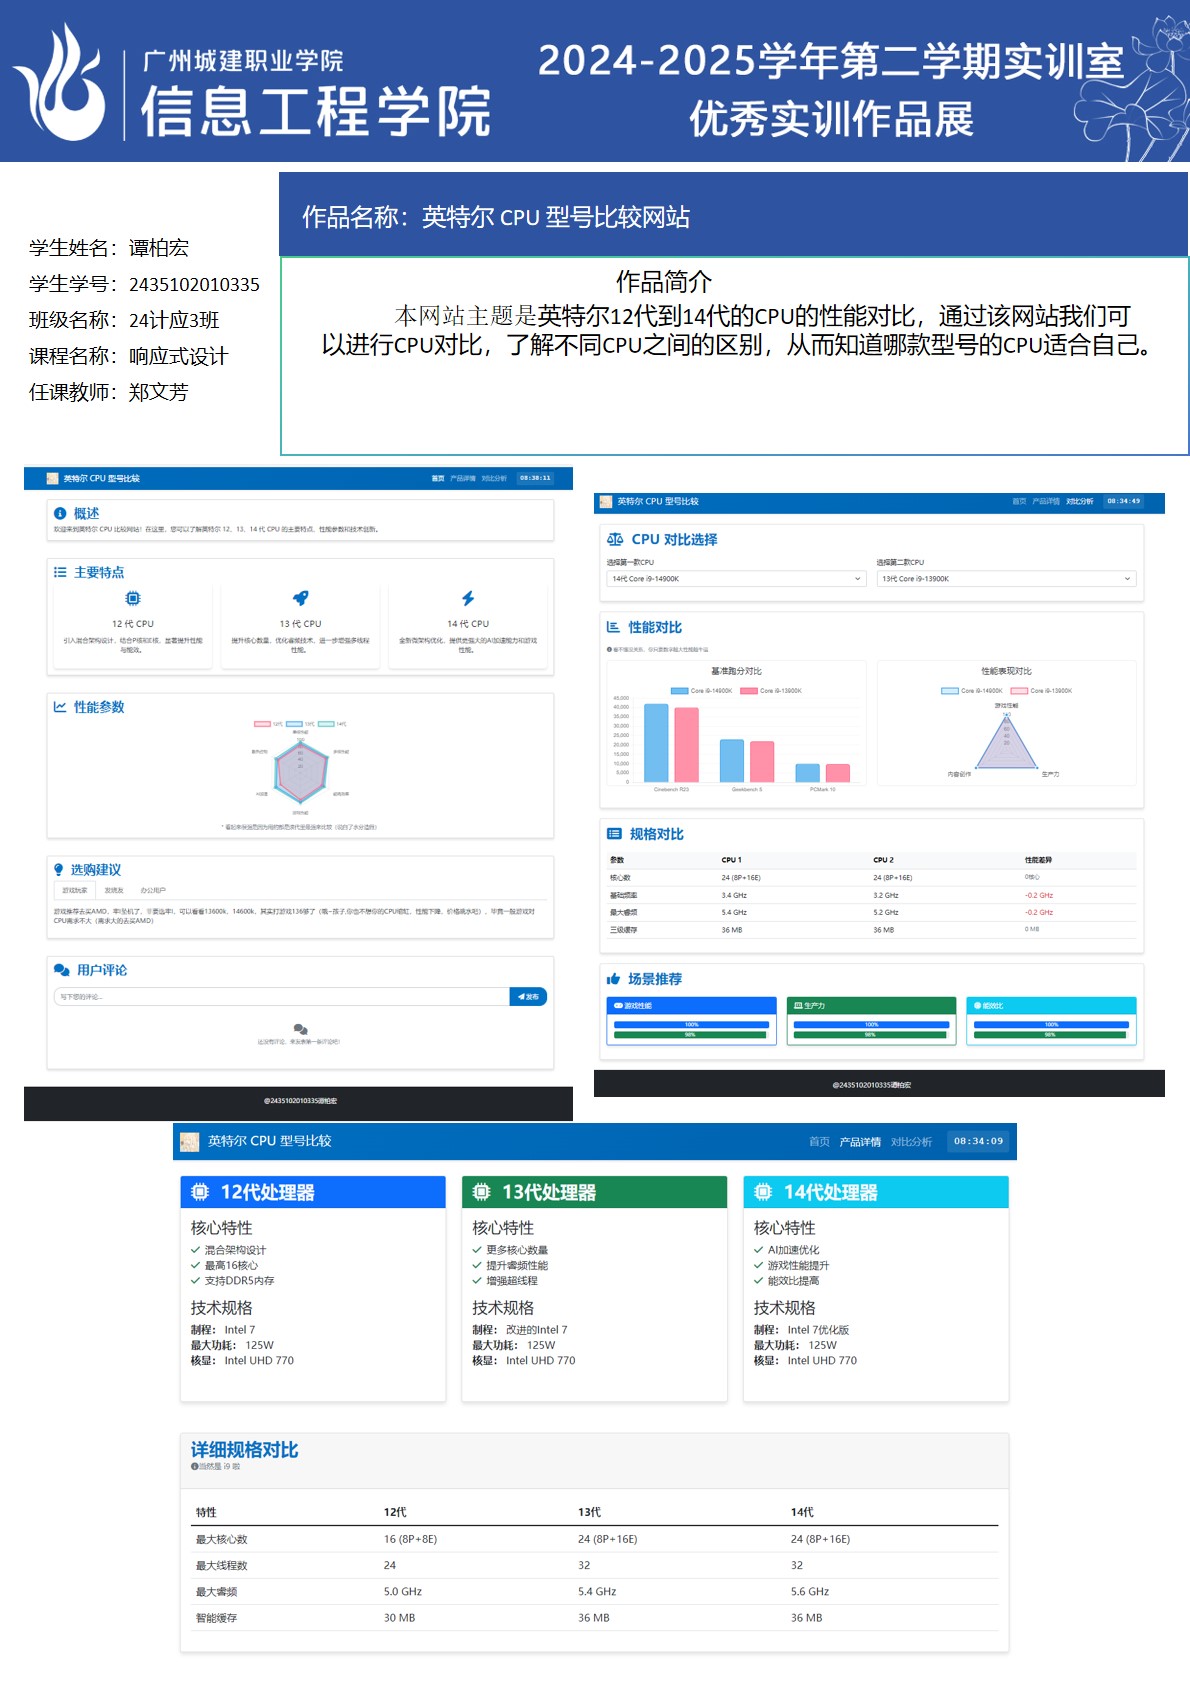Image resolution: width=1190 pixels, height=1683 pixels.
Task: Click the chip icon in 13代处理器 green header
Action: click(x=482, y=1192)
